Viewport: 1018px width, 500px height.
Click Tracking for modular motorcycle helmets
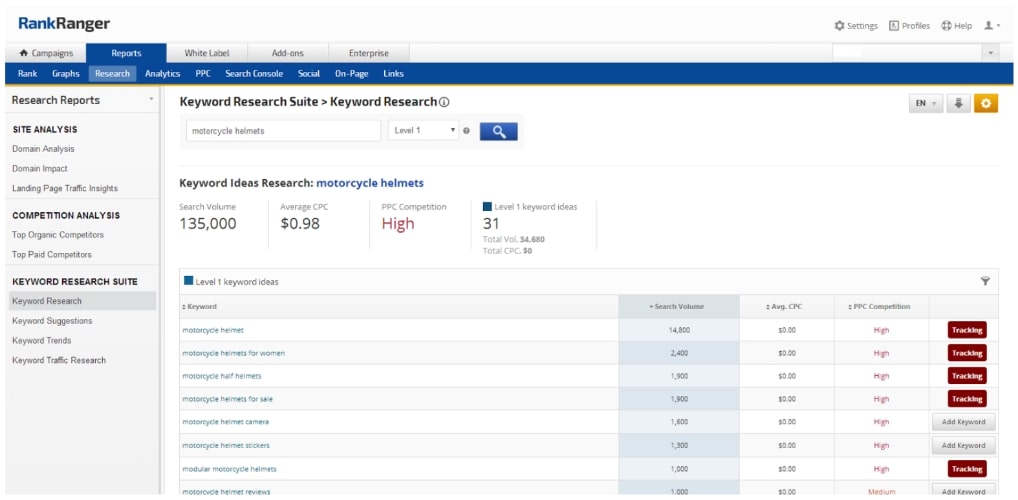(967, 469)
